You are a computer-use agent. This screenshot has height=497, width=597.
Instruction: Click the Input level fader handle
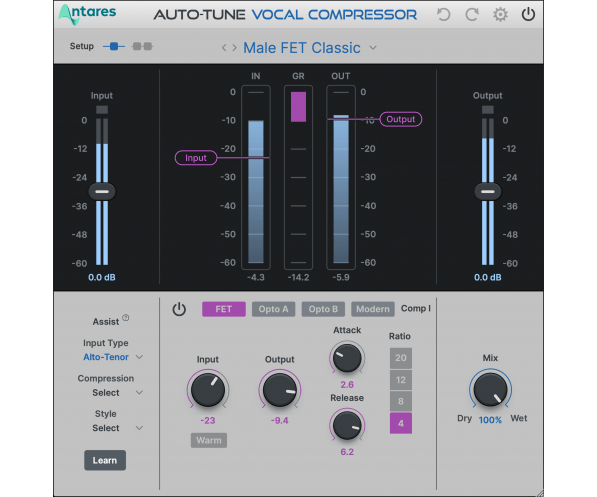(102, 192)
